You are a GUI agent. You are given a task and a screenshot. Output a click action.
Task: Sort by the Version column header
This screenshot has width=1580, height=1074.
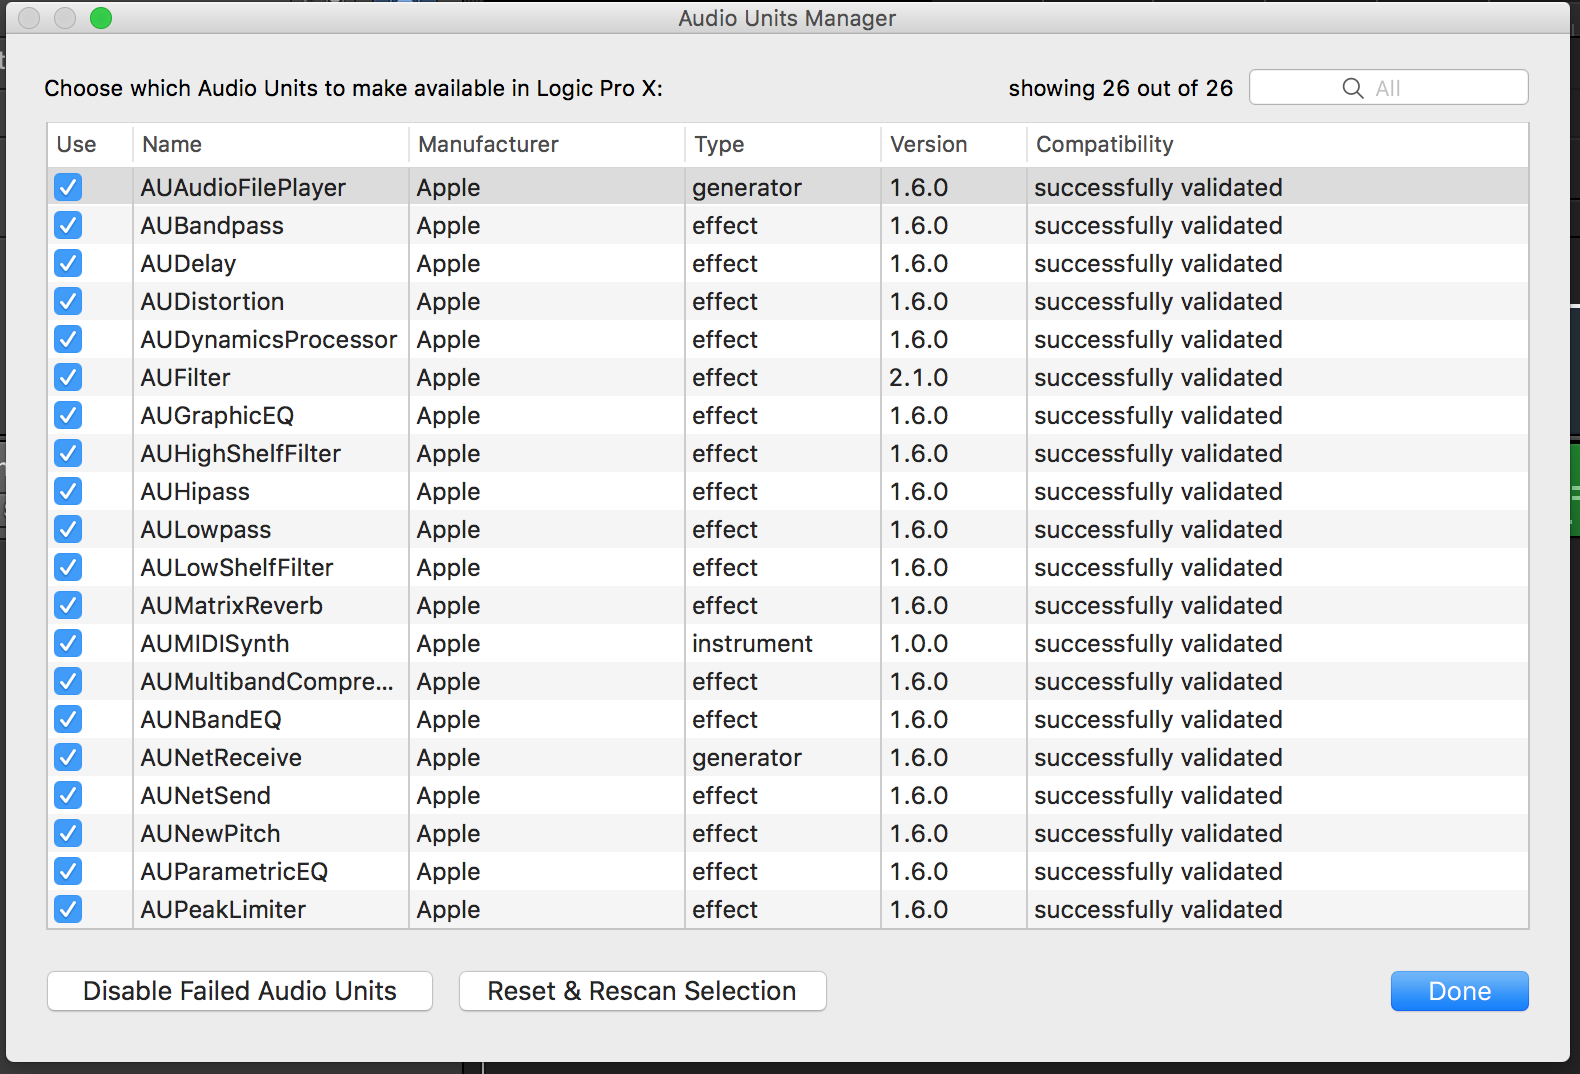point(954,144)
